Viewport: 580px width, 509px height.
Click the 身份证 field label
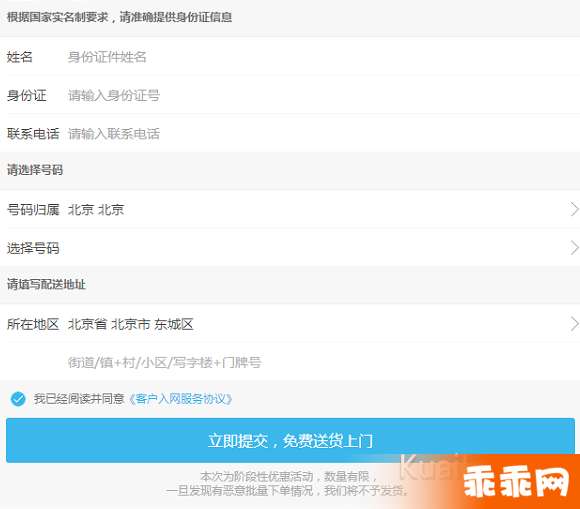[27, 95]
